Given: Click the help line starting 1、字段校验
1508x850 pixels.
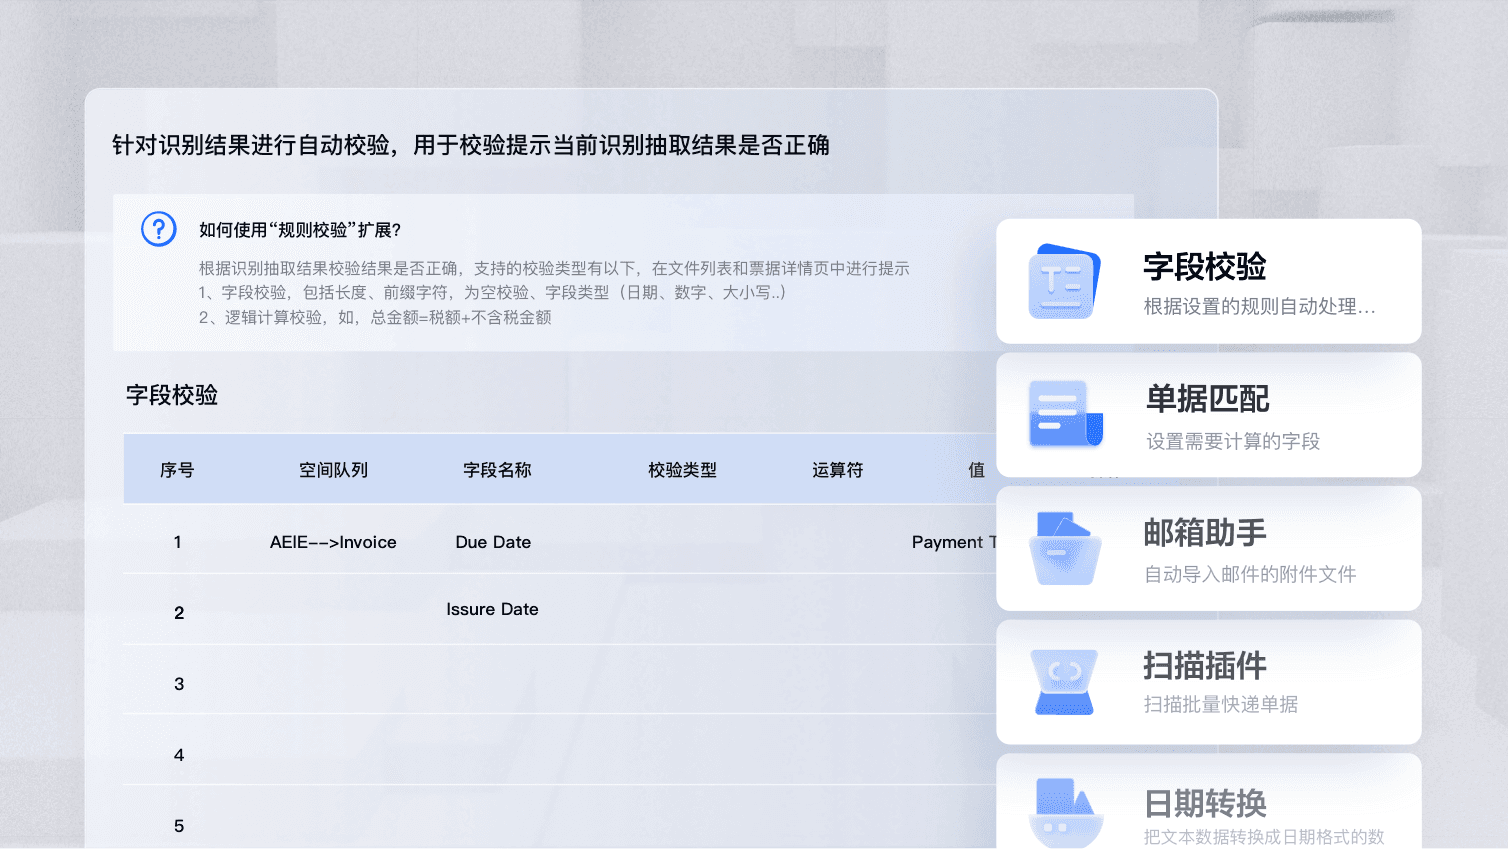Looking at the screenshot, I should 492,292.
